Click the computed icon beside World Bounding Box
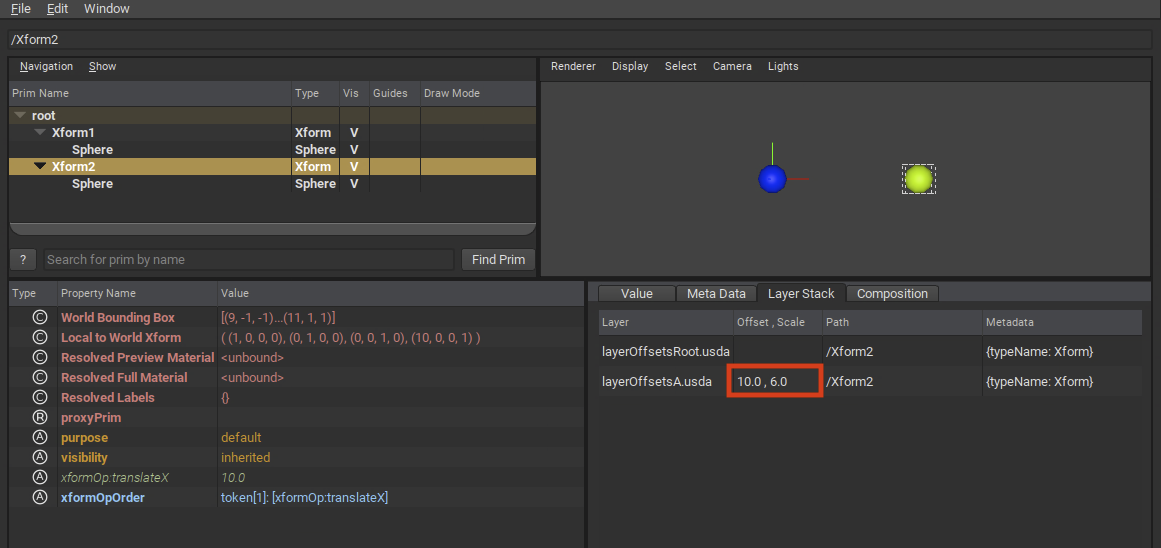Image resolution: width=1161 pixels, height=548 pixels. click(40, 317)
